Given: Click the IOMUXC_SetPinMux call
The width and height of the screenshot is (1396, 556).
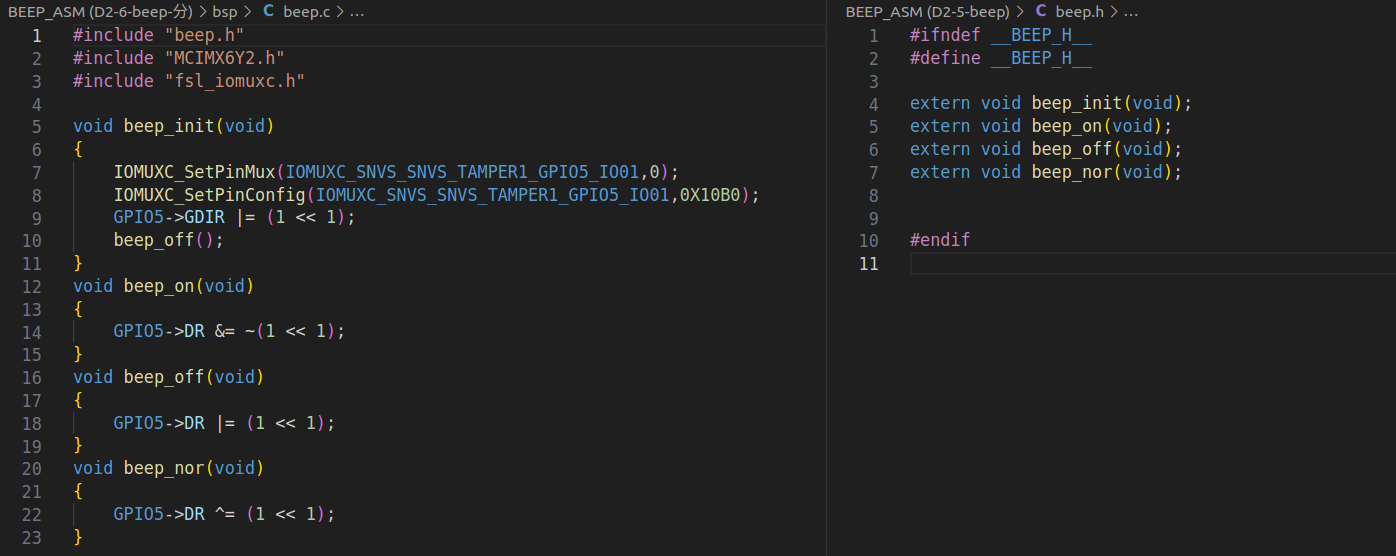Looking at the screenshot, I should coord(194,172).
